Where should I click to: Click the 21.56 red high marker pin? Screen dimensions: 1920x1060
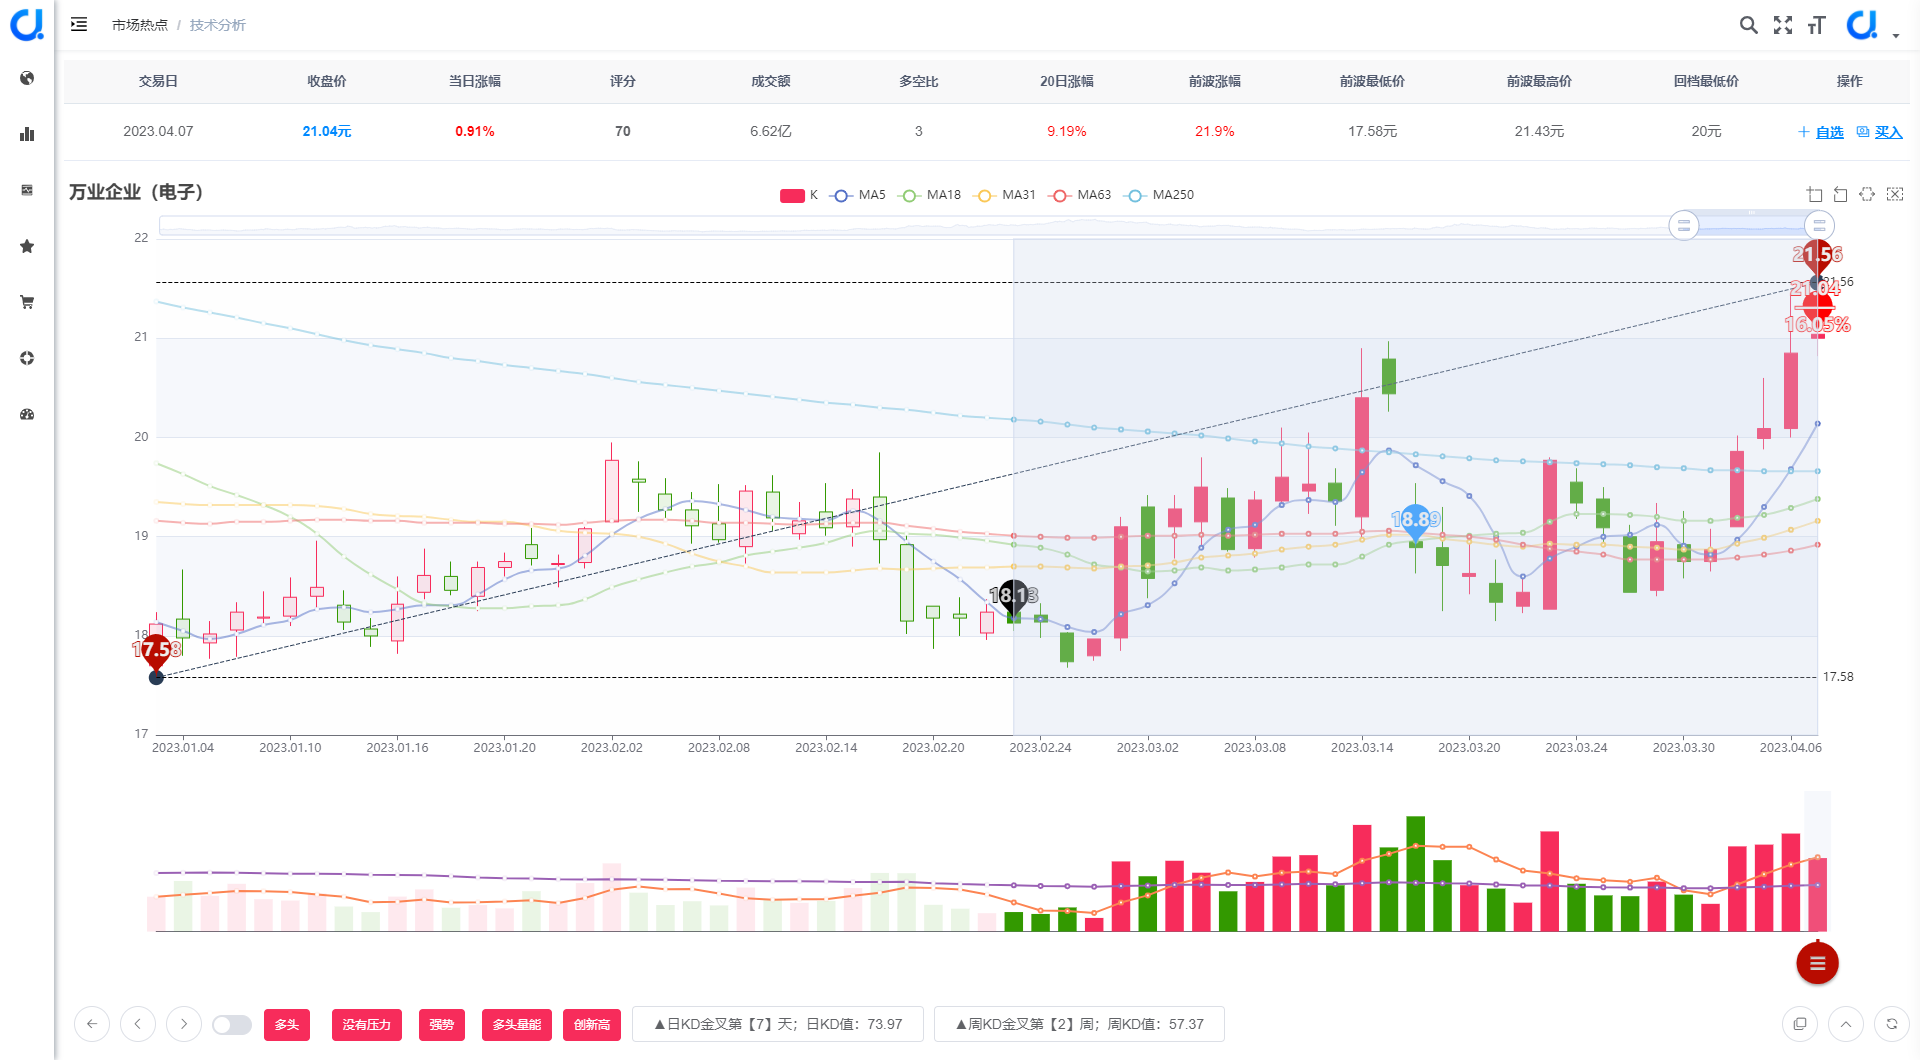pos(1817,256)
